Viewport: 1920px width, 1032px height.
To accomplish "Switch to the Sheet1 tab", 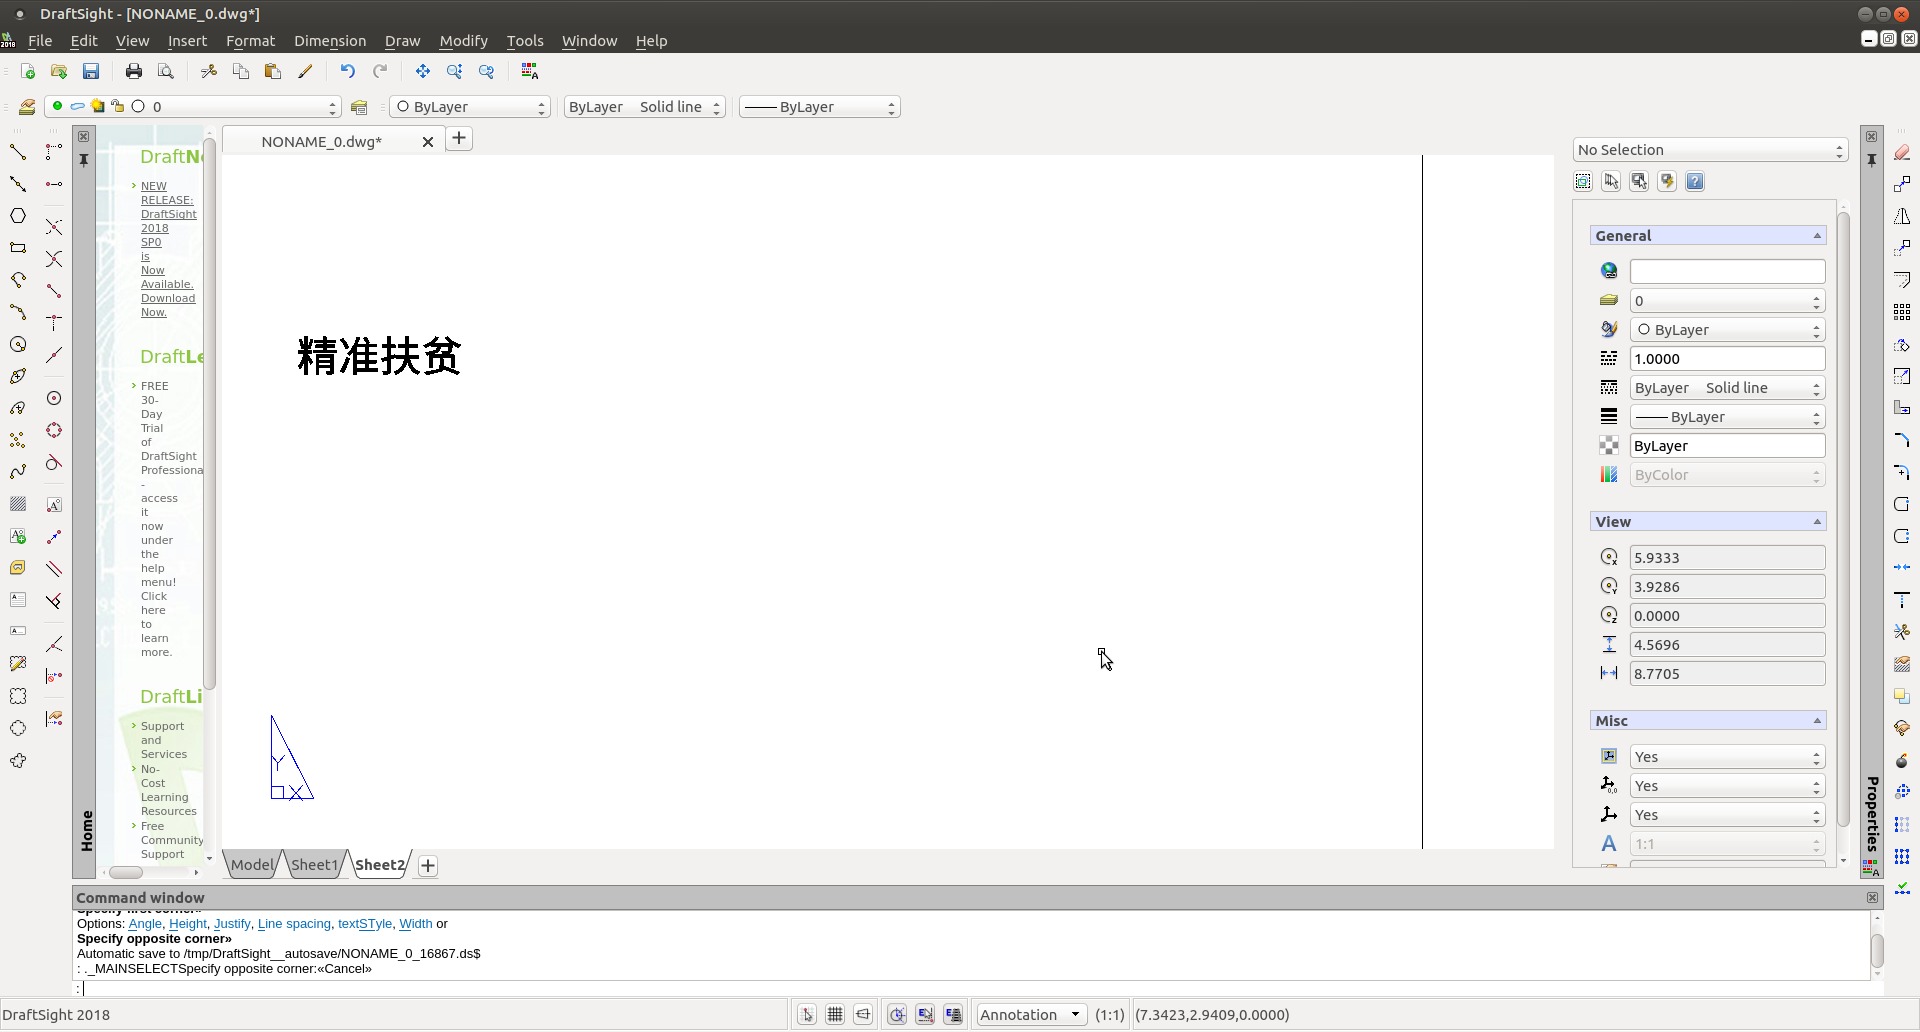I will click(314, 865).
